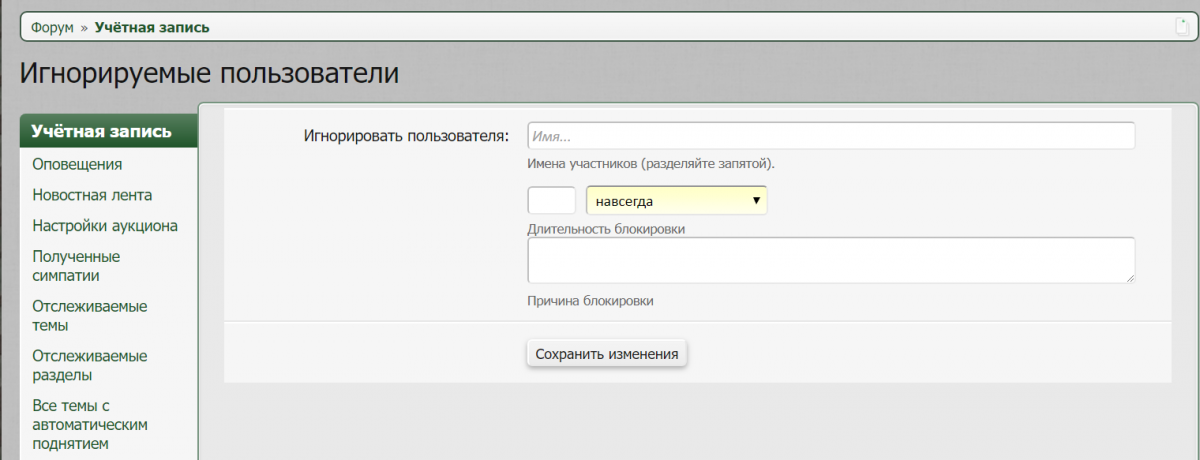Go to "Отслеживаемые разделы" sidebar link
Screen dimensions: 1200x460
point(89,366)
